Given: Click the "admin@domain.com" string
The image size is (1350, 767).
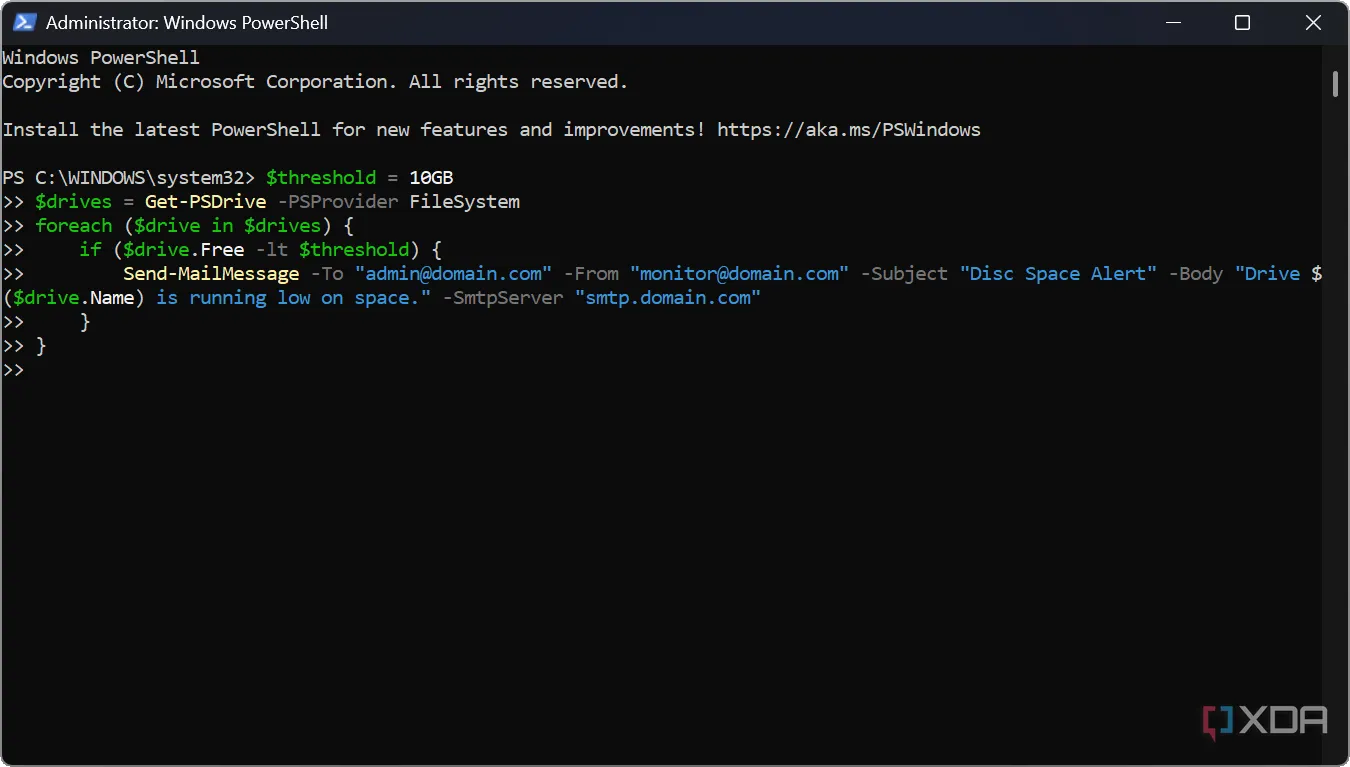Looking at the screenshot, I should pos(453,274).
